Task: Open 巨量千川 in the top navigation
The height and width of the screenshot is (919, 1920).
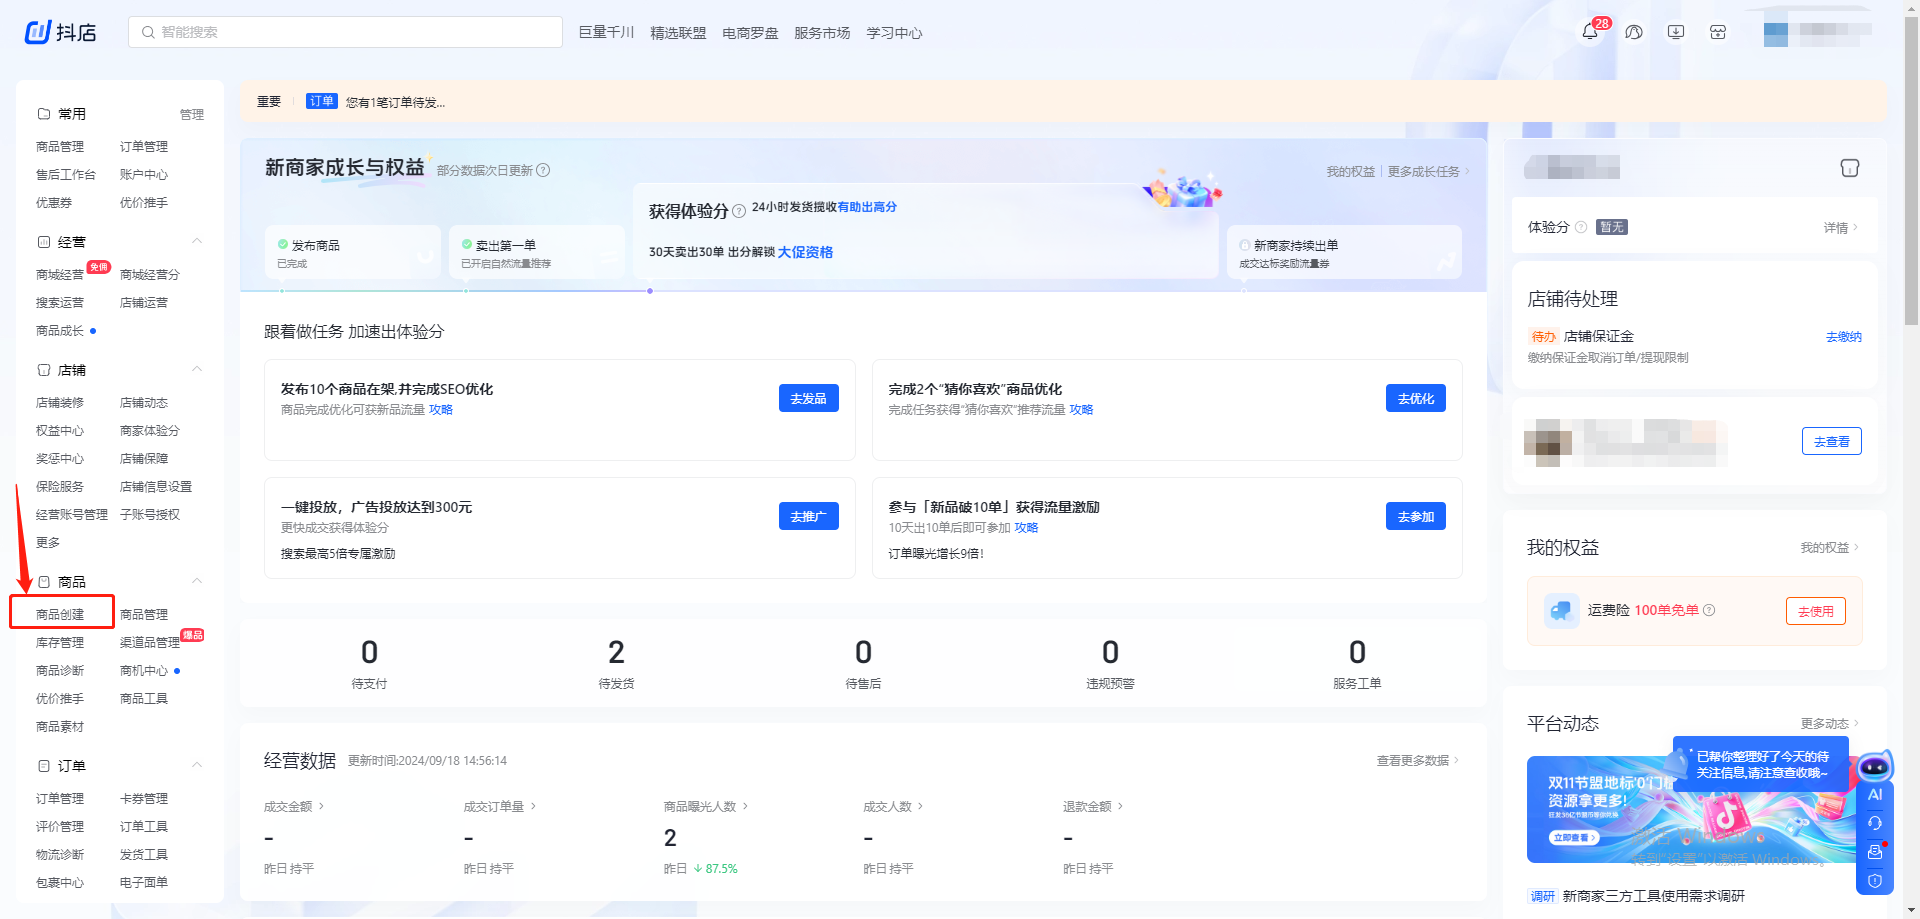Action: click(x=606, y=32)
